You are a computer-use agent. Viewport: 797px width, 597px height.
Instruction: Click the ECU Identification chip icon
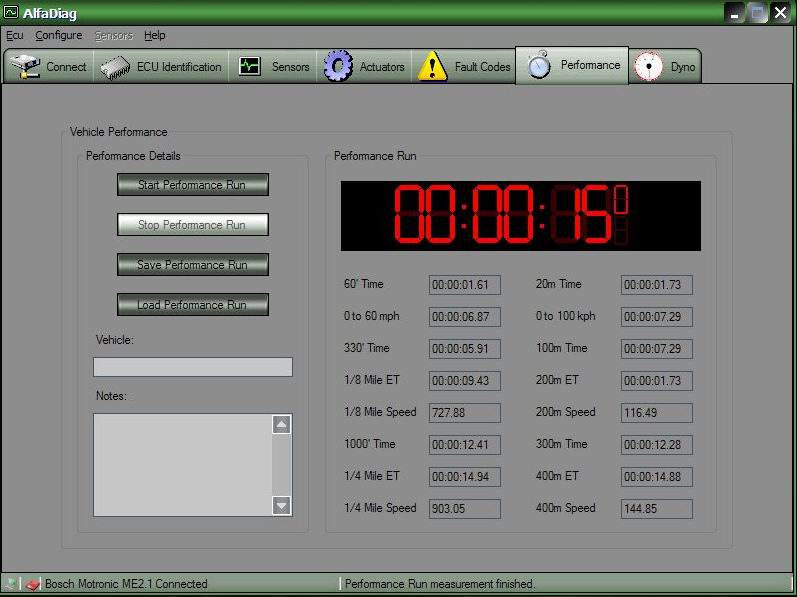[115, 67]
